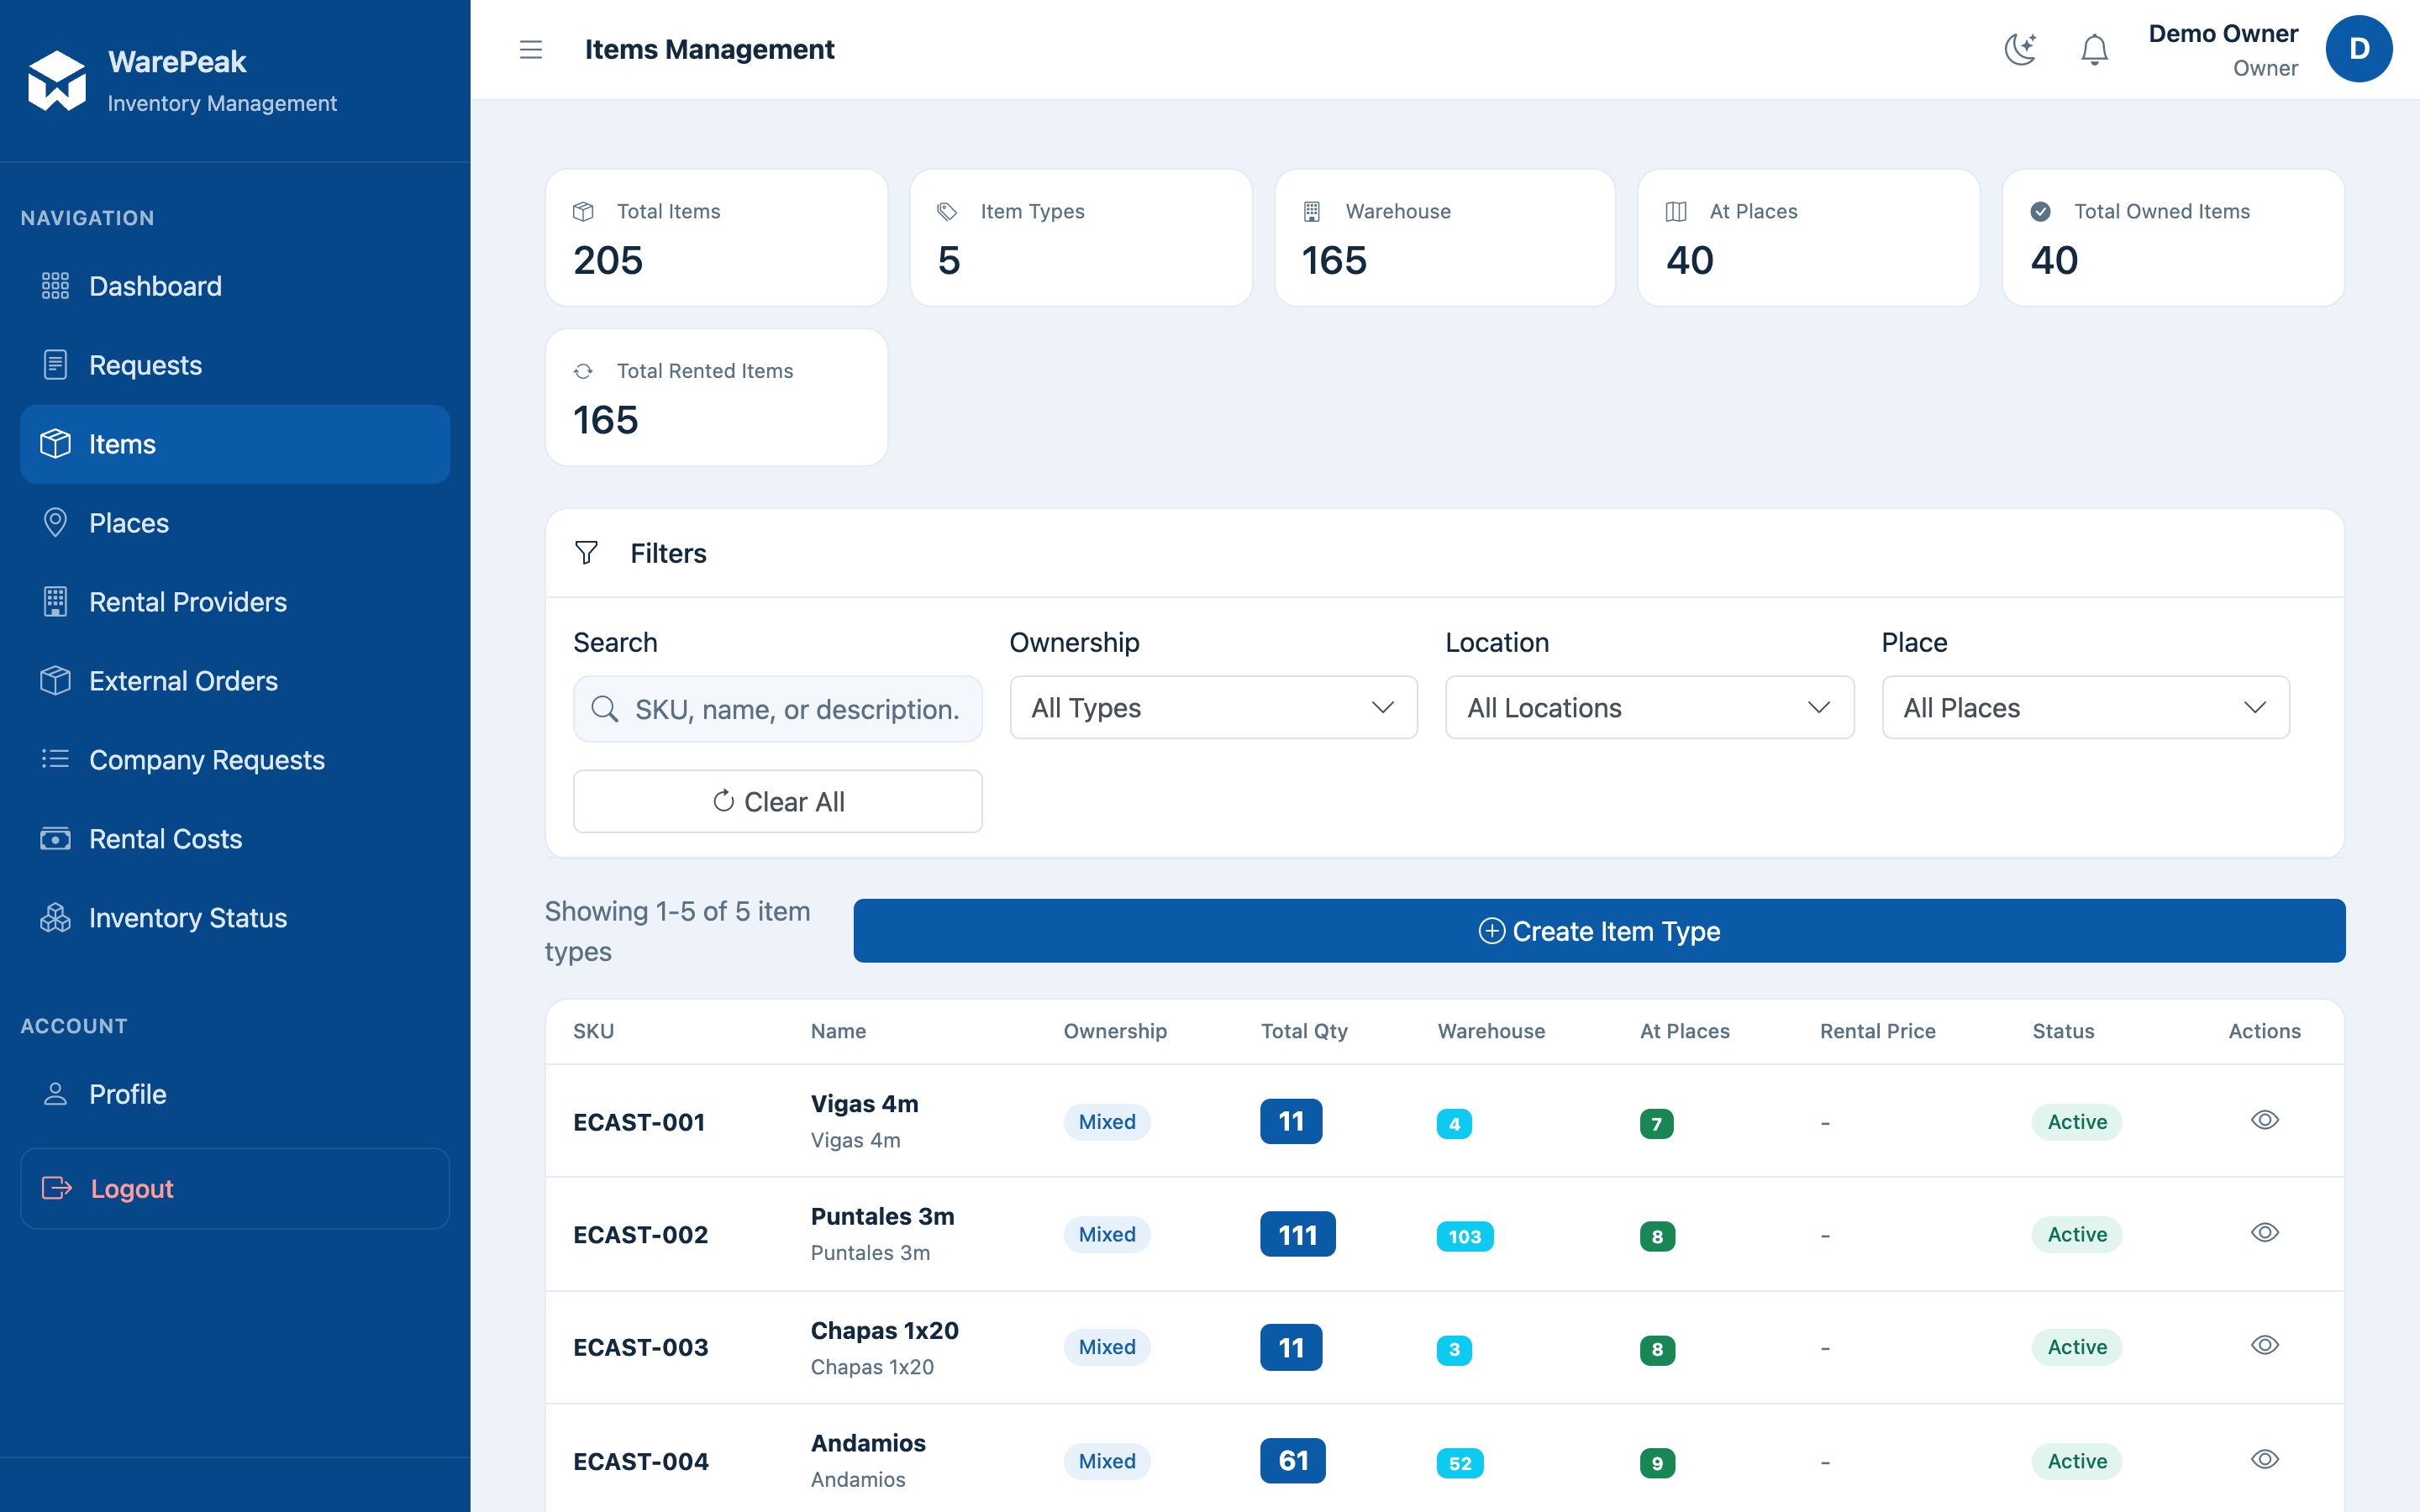Screen dimensions: 2420x1512
Task: Click the Warehouse building icon
Action: [x=1312, y=211]
